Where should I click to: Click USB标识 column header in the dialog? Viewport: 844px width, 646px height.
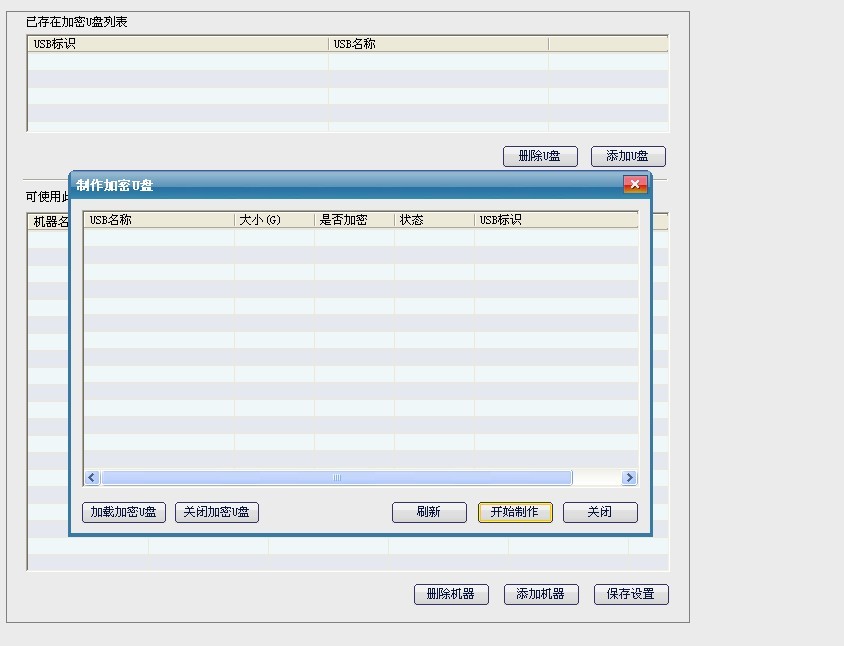(x=555, y=220)
